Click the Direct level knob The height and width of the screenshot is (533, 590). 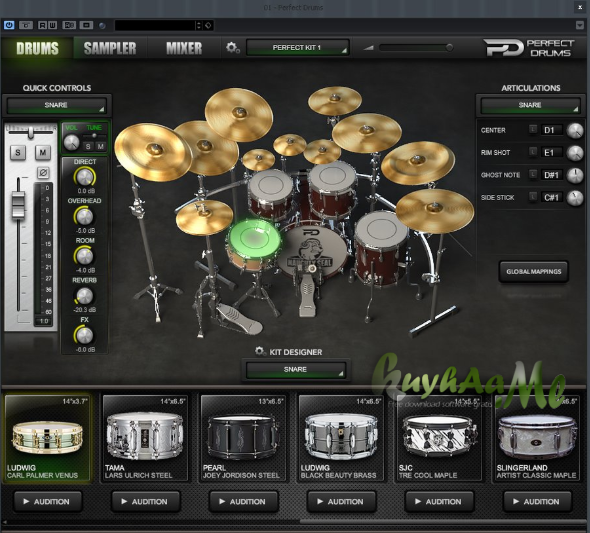[85, 177]
